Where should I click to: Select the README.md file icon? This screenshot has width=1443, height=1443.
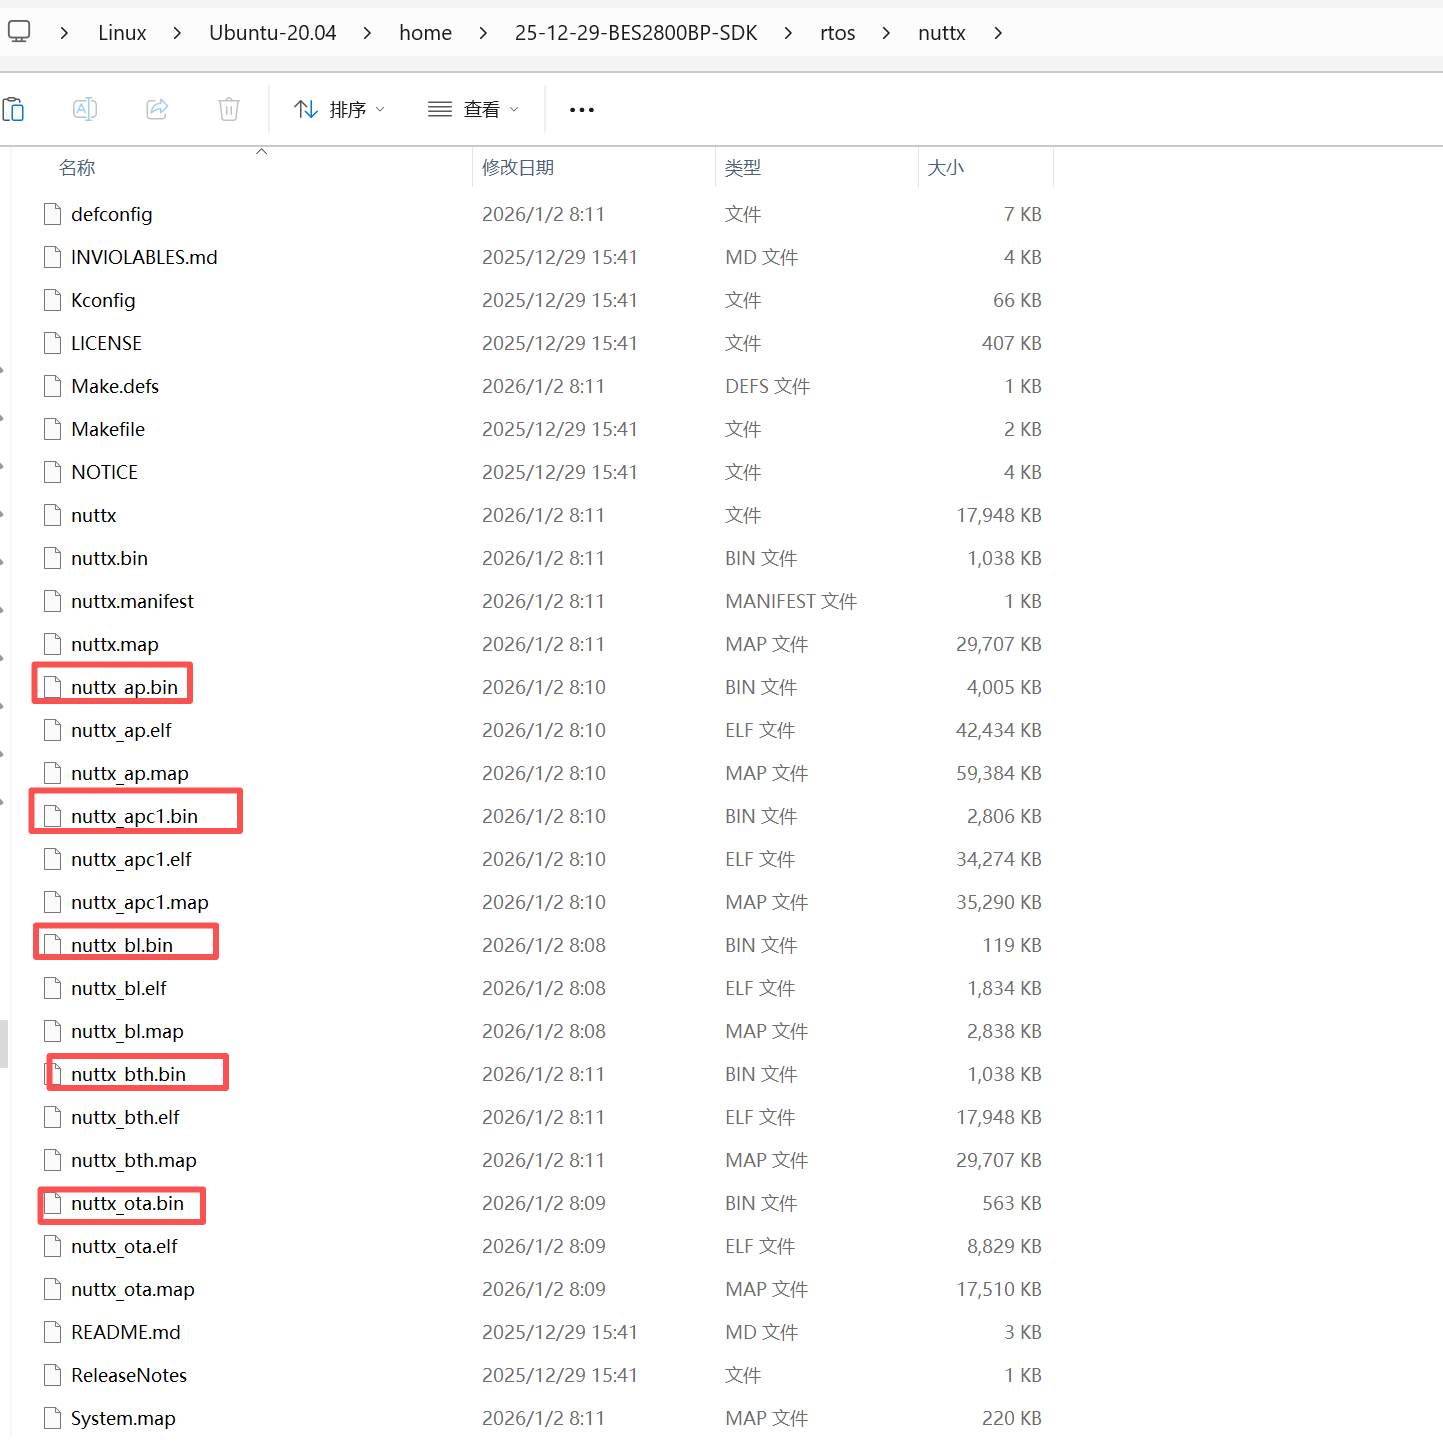click(x=53, y=1332)
